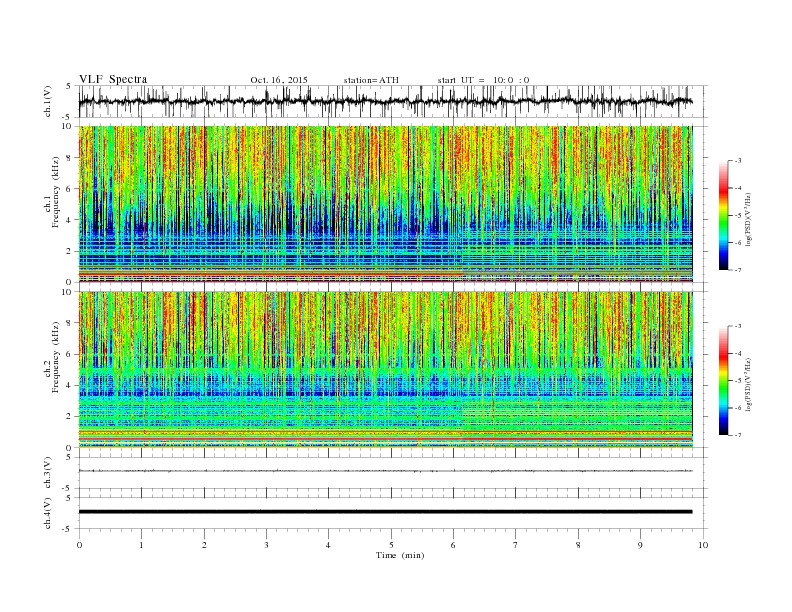Viewport: 792px width, 612px height.
Task: Click the "0" tick on the time axis
Action: [x=79, y=545]
